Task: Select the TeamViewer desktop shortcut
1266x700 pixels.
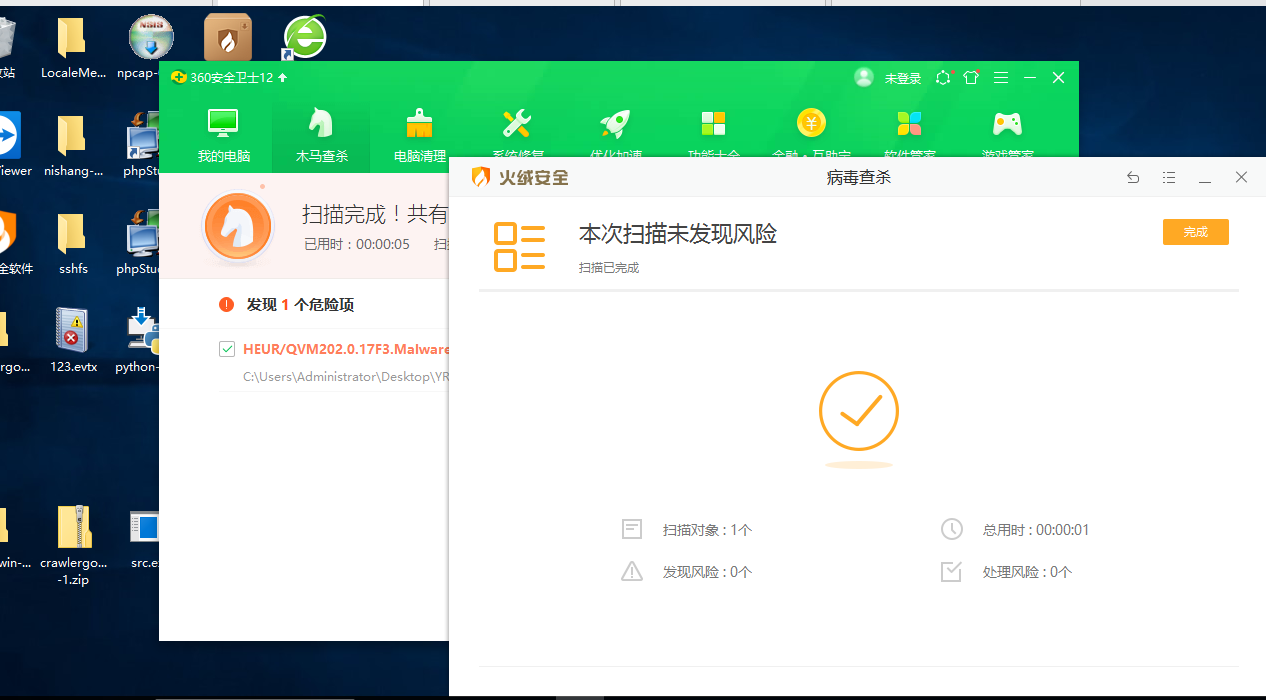Action: [13, 145]
